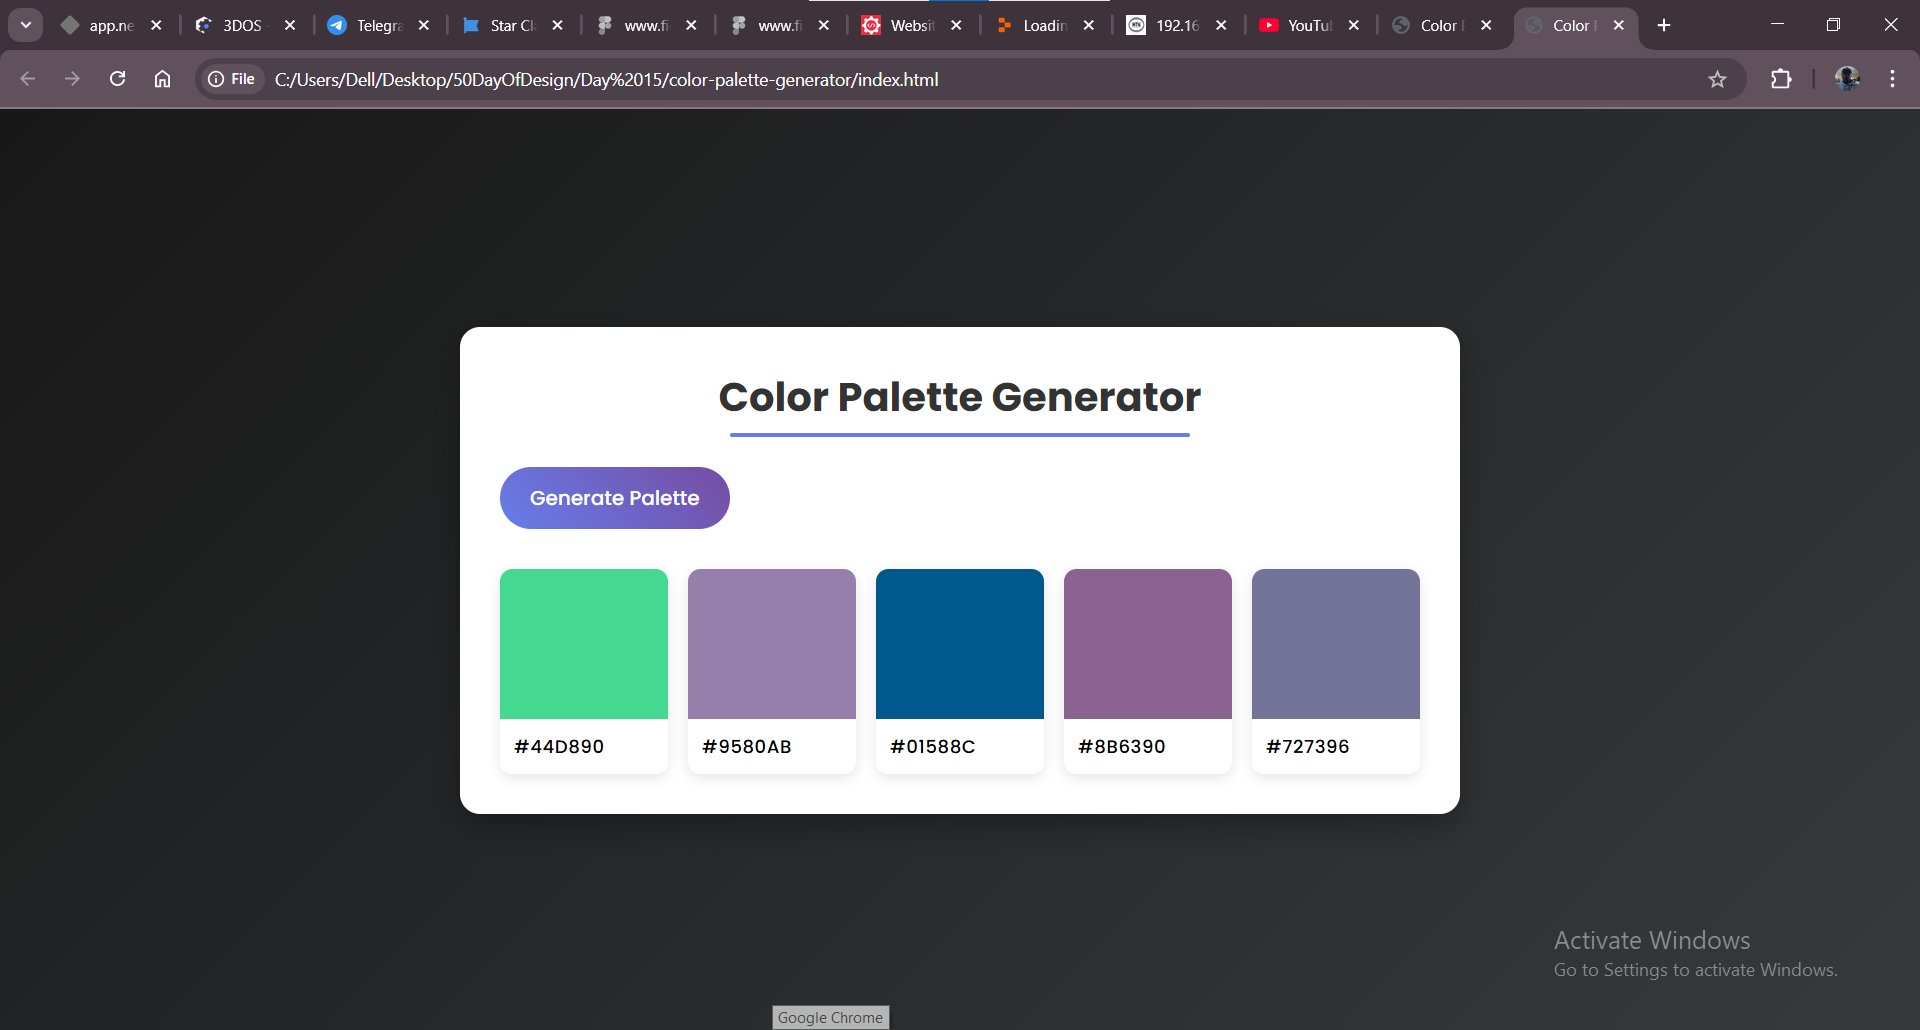Click the back navigation arrow
This screenshot has height=1030, width=1920.
coord(27,79)
